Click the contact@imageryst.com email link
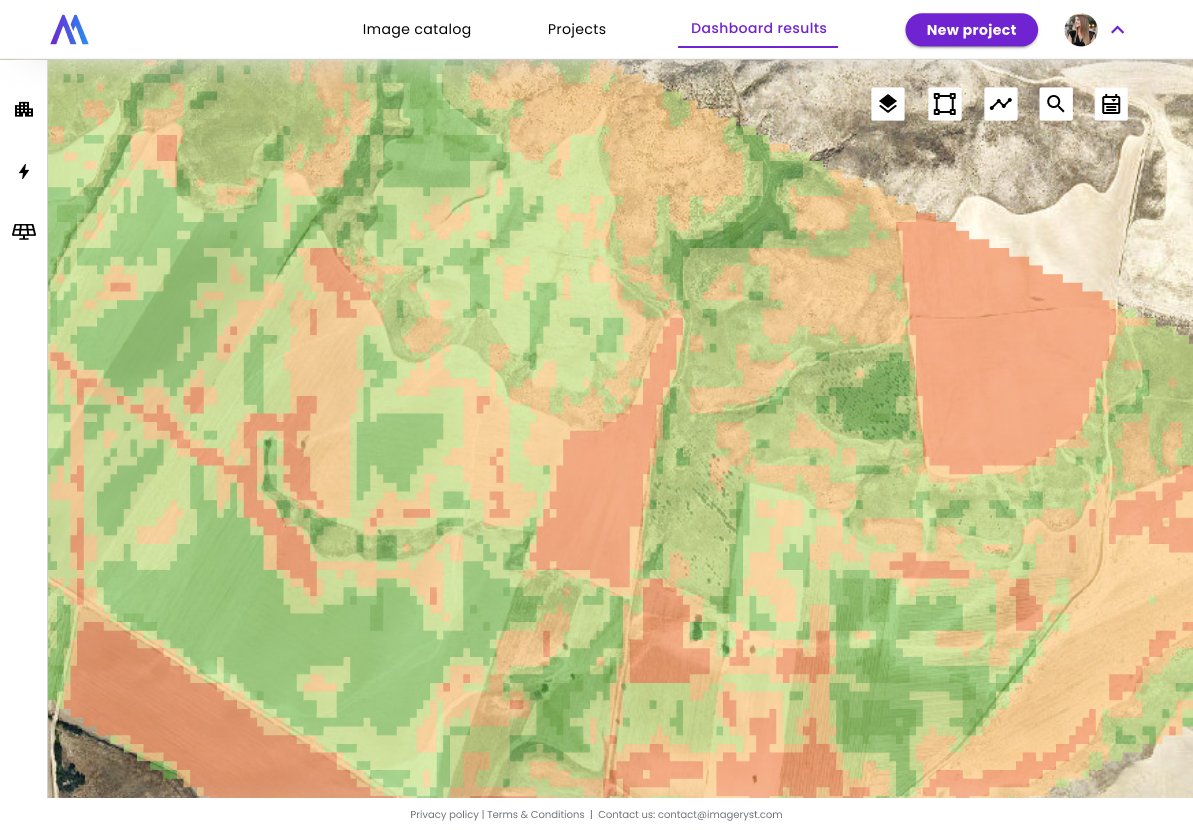 tap(719, 814)
